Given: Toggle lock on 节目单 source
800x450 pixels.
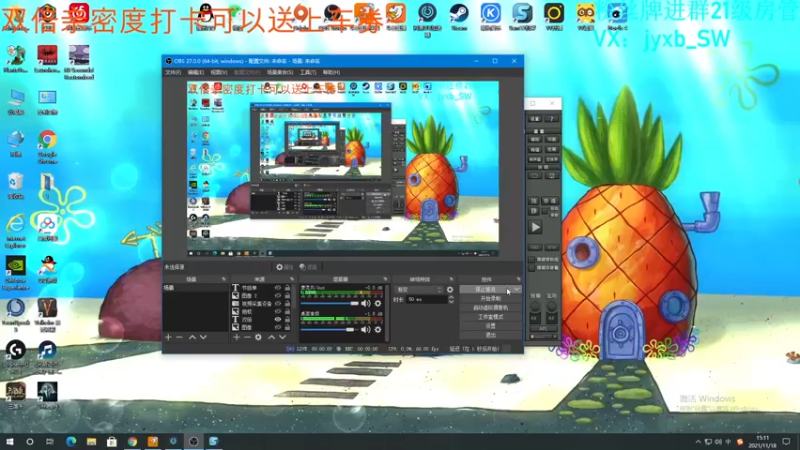Looking at the screenshot, I should pyautogui.click(x=287, y=288).
